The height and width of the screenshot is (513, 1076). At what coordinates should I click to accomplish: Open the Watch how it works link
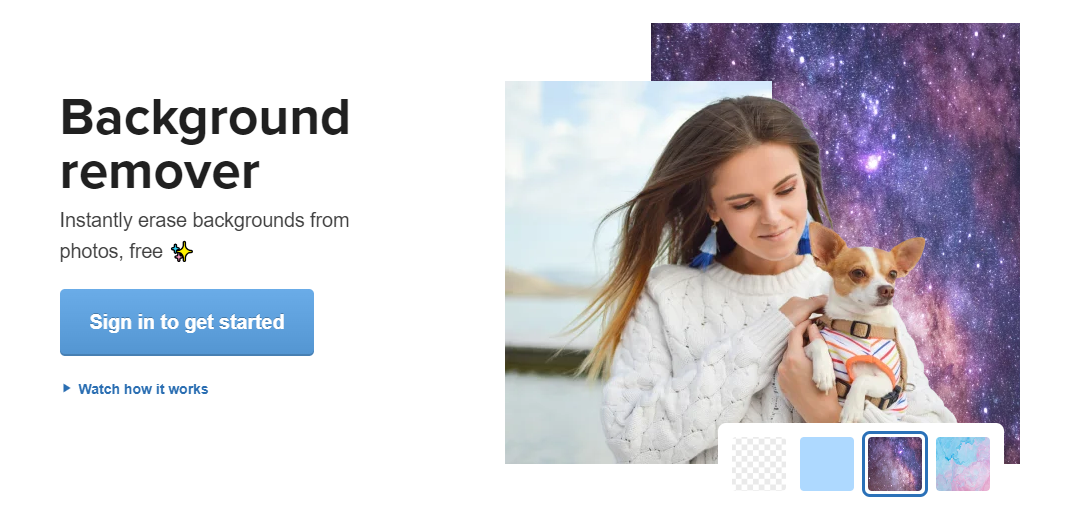pyautogui.click(x=143, y=389)
